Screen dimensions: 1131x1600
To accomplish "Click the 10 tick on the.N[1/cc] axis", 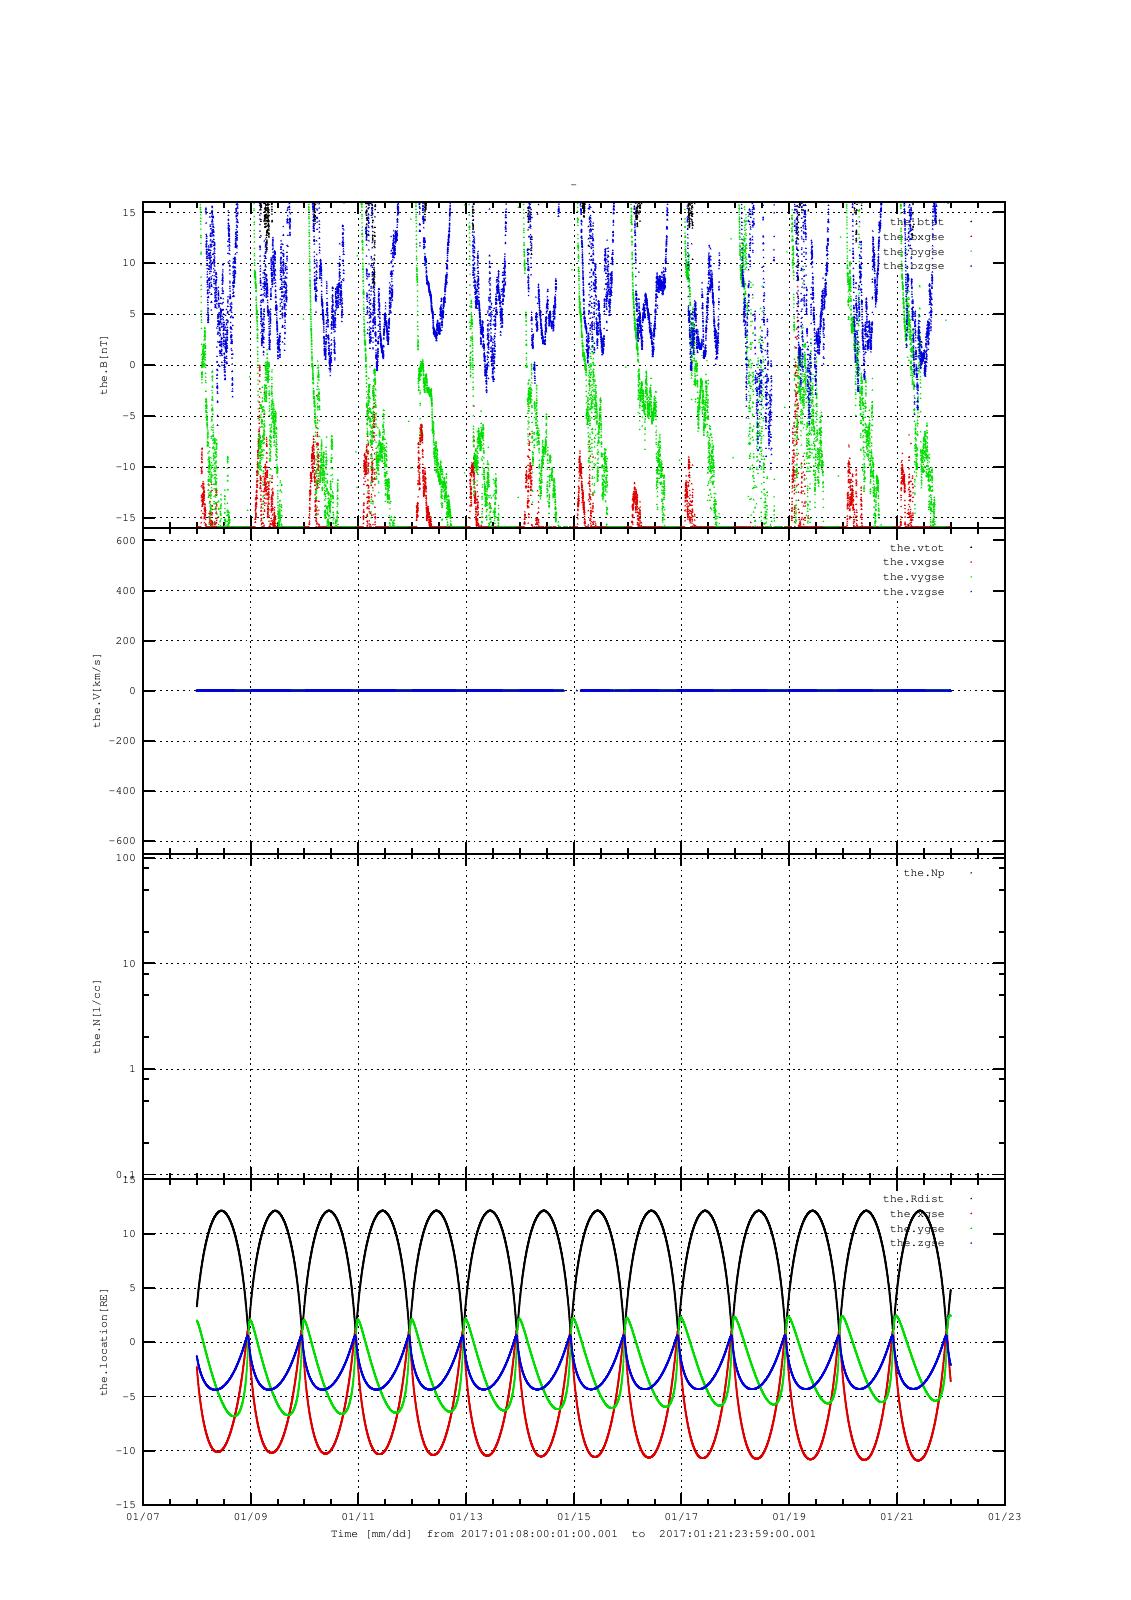I will coord(129,964).
